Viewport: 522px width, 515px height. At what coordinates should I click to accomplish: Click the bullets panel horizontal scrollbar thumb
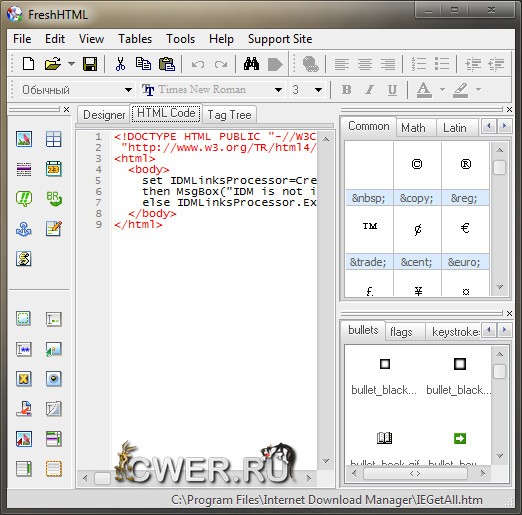pos(415,473)
